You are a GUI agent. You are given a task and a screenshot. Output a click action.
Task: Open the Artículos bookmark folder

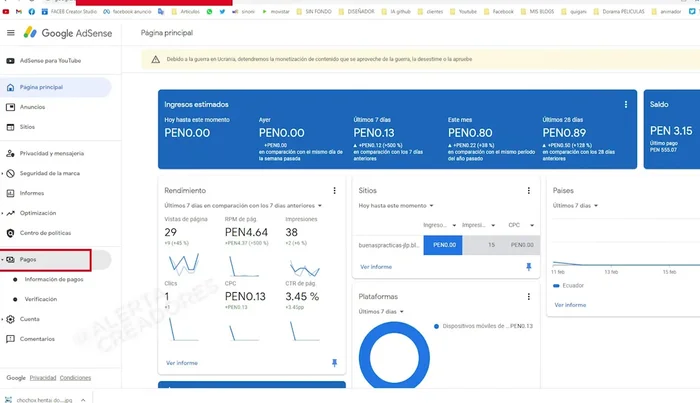pos(186,12)
